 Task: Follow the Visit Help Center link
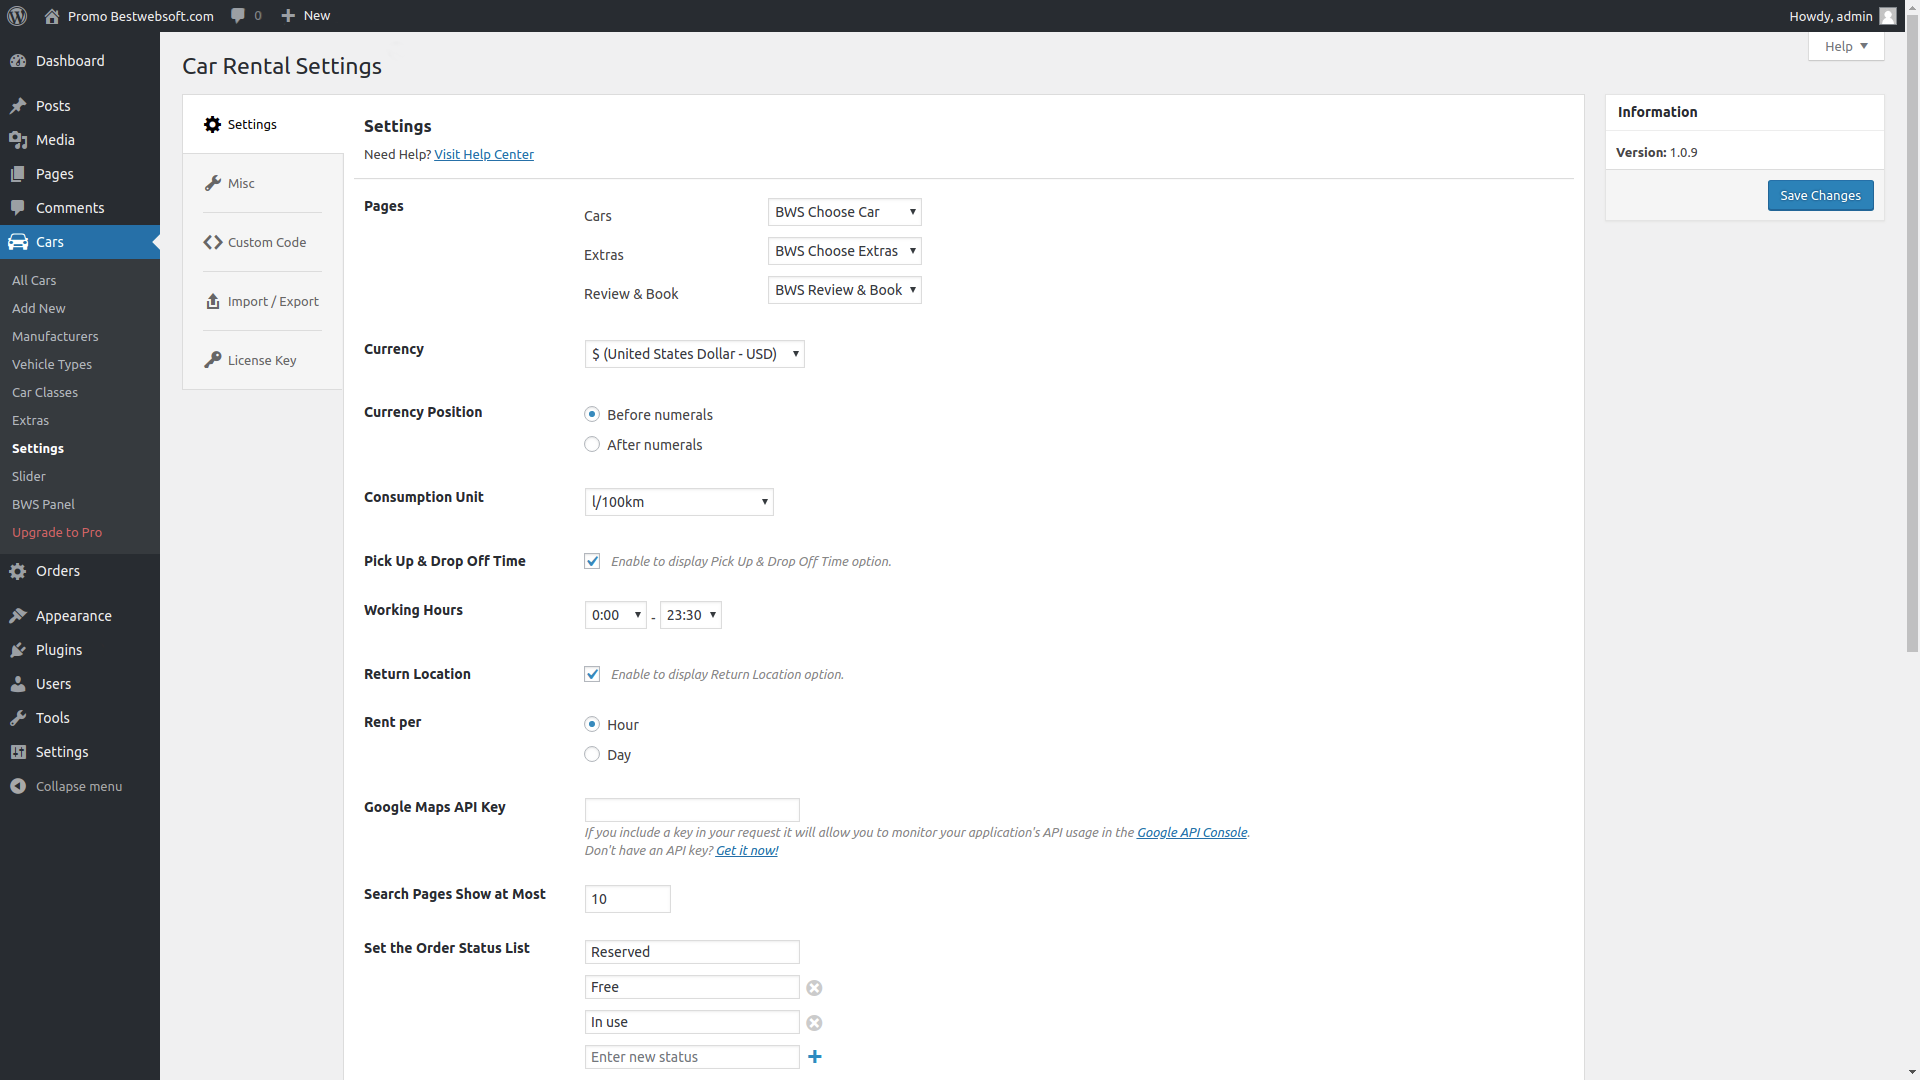[484, 154]
